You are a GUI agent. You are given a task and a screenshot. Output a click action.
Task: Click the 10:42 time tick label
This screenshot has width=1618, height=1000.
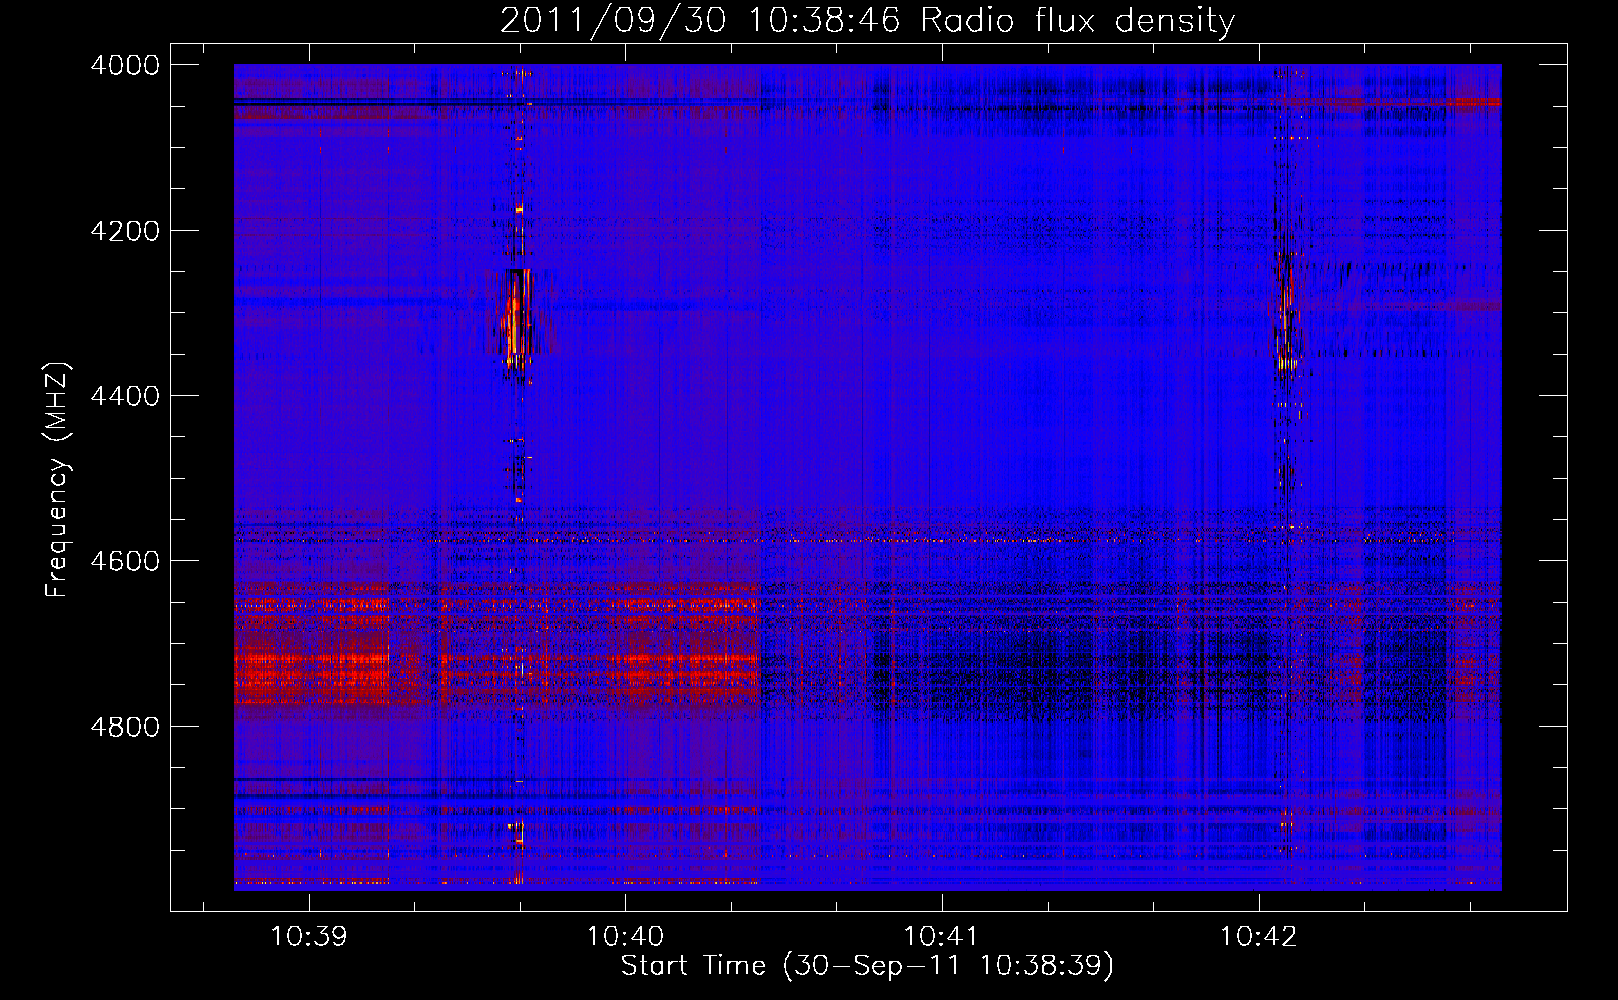[x=1258, y=937]
